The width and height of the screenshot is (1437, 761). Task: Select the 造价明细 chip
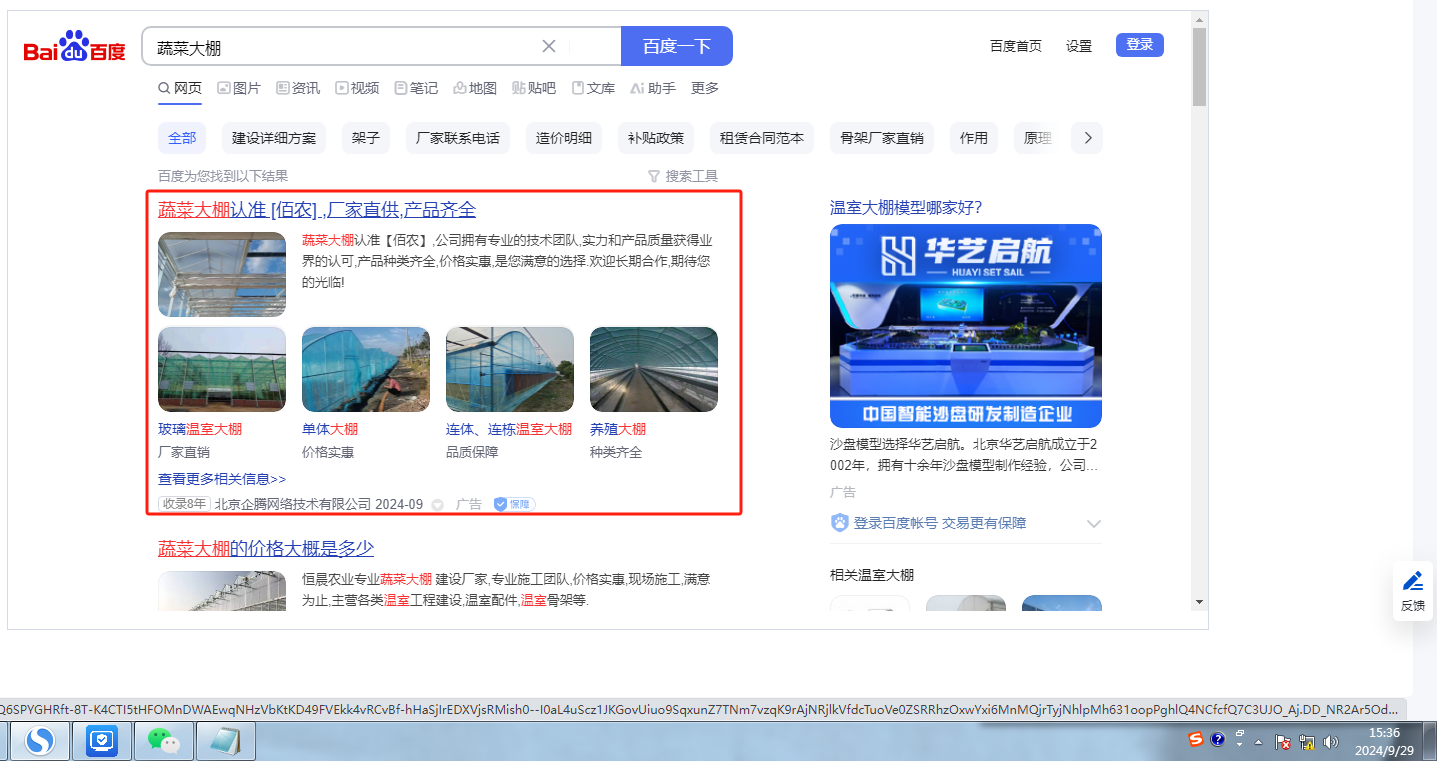[x=564, y=138]
